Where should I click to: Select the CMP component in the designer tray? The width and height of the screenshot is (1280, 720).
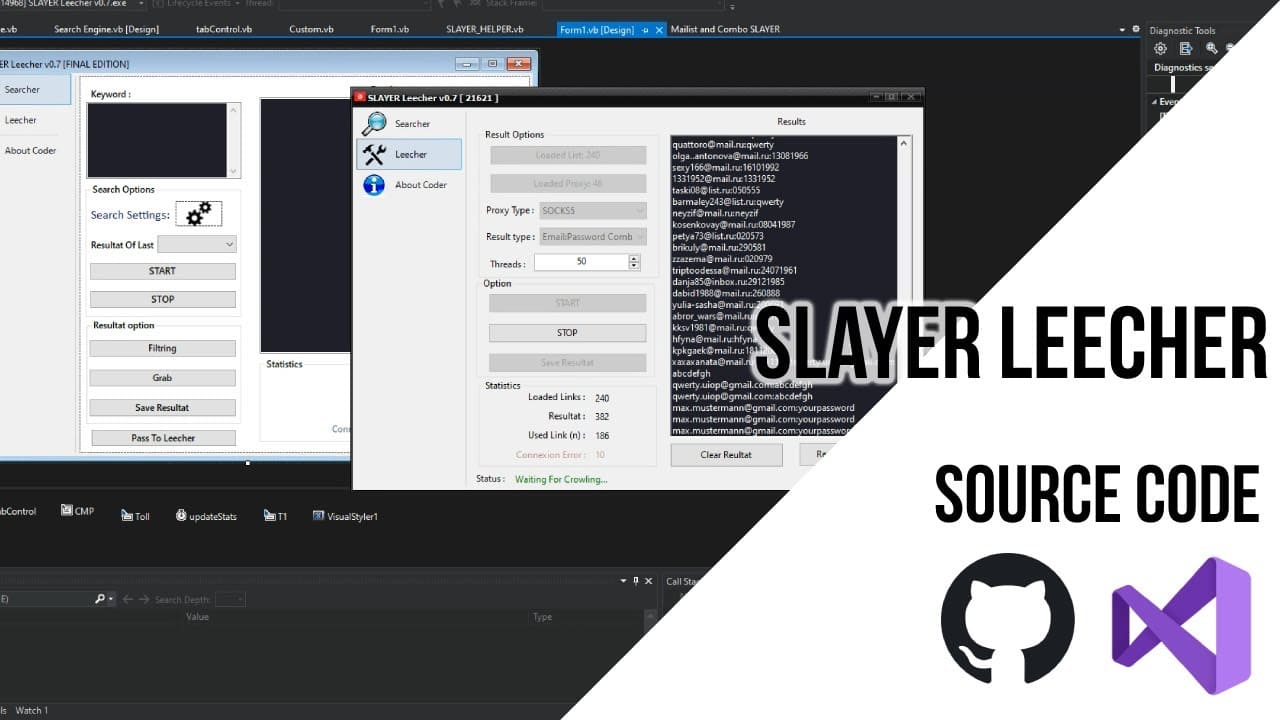pos(78,511)
